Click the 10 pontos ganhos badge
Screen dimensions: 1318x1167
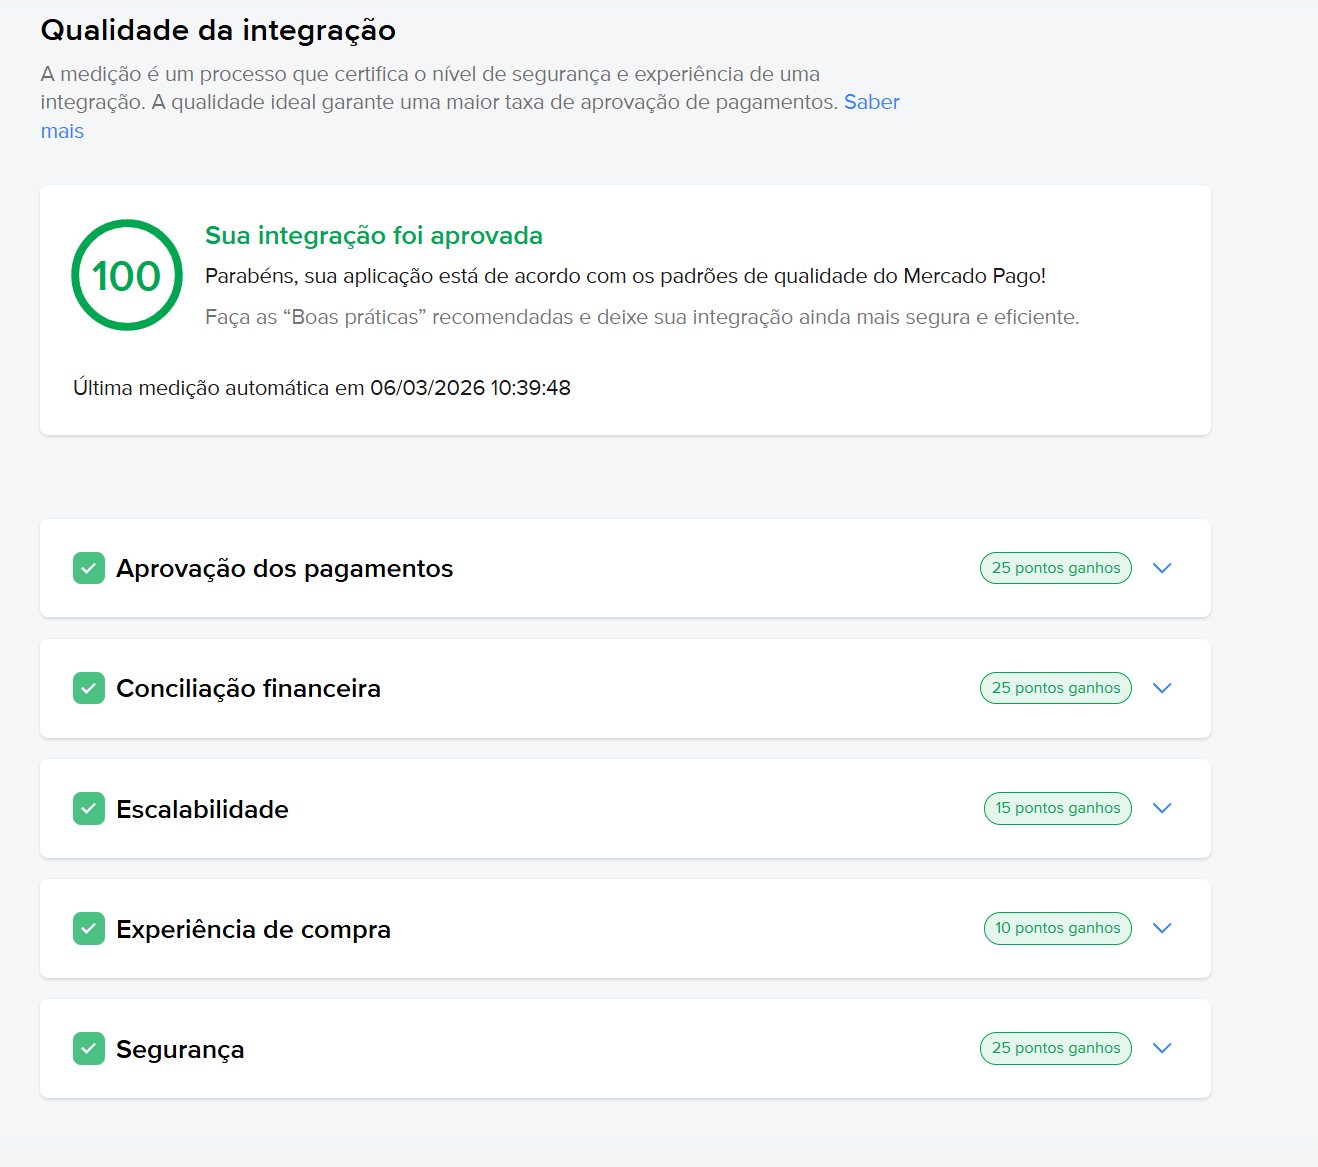[x=1058, y=928]
